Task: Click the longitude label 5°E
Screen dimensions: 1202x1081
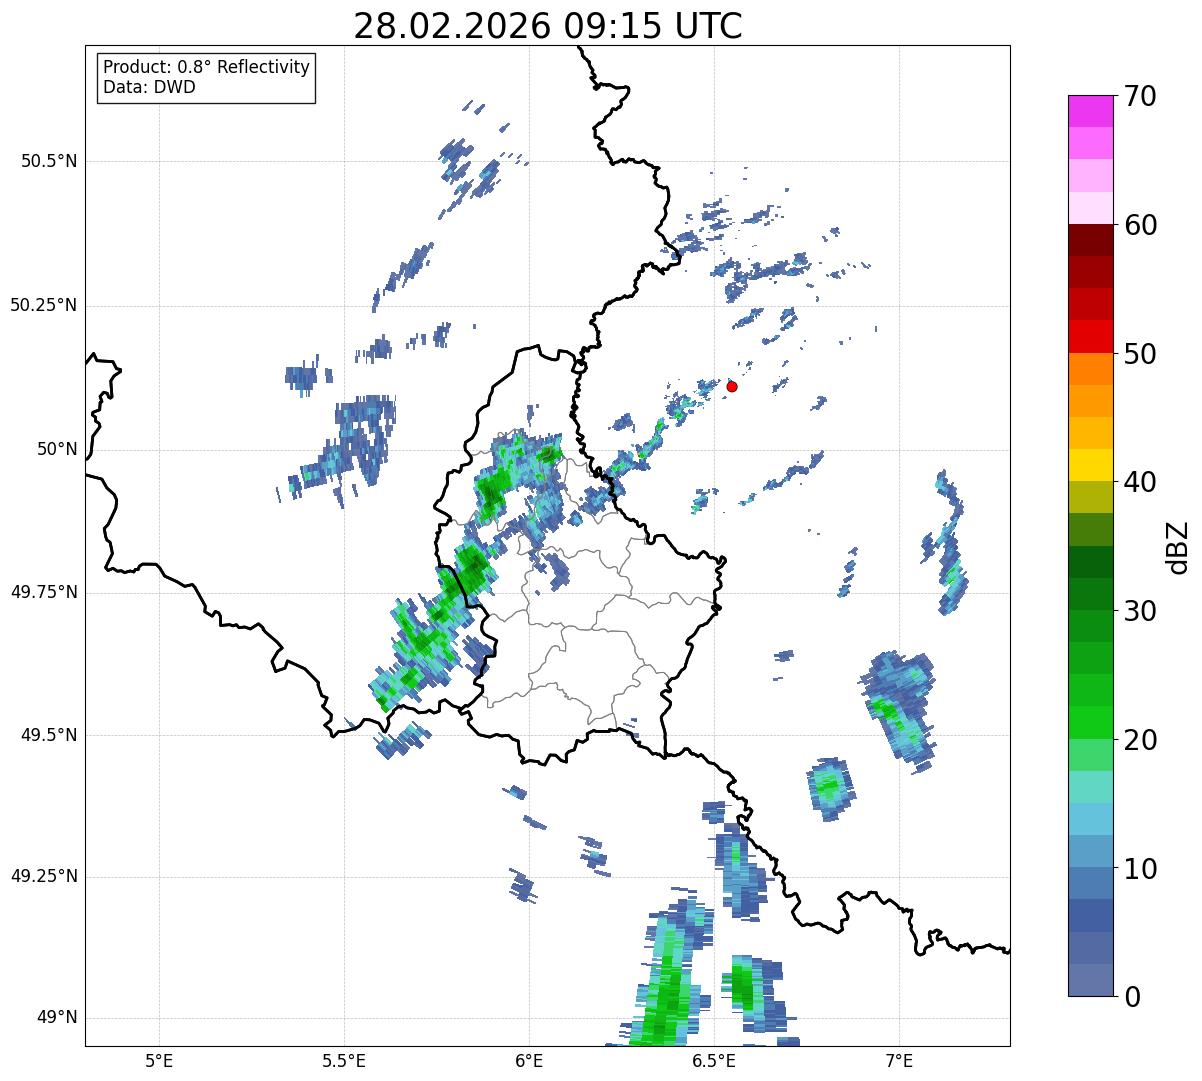Action: (x=159, y=1060)
